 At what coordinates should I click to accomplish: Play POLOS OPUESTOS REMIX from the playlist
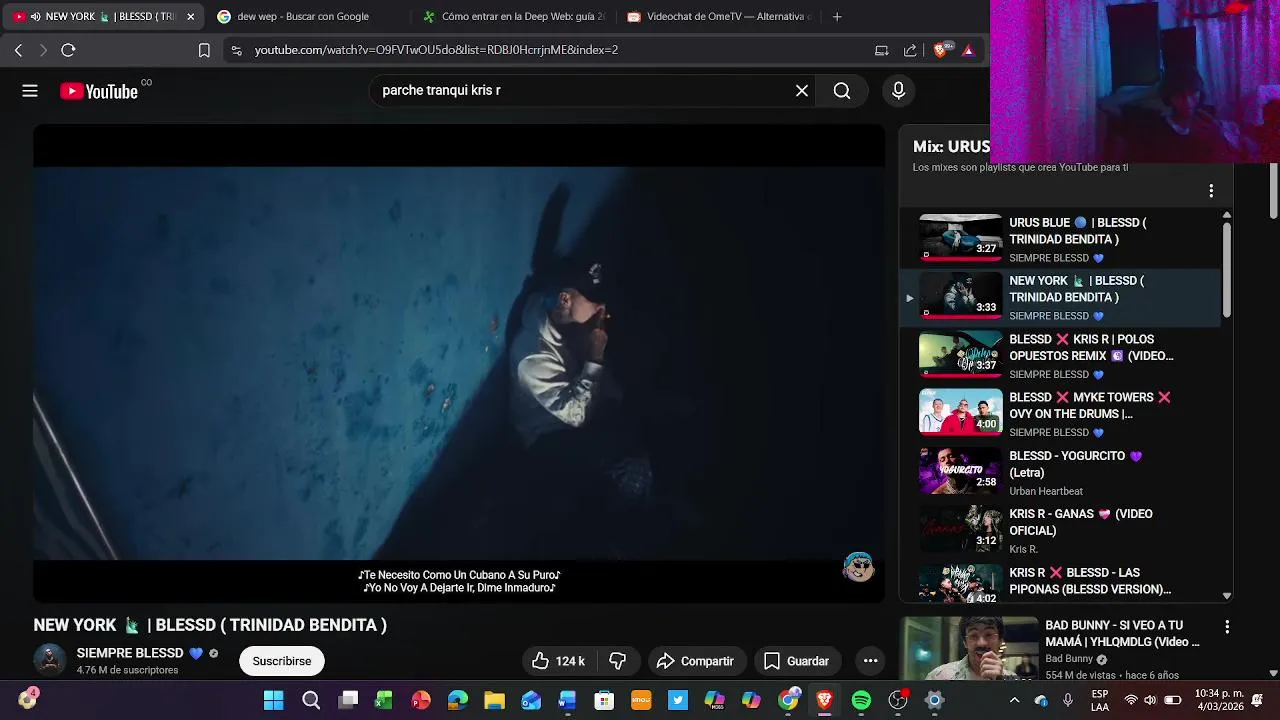pyautogui.click(x=1060, y=355)
